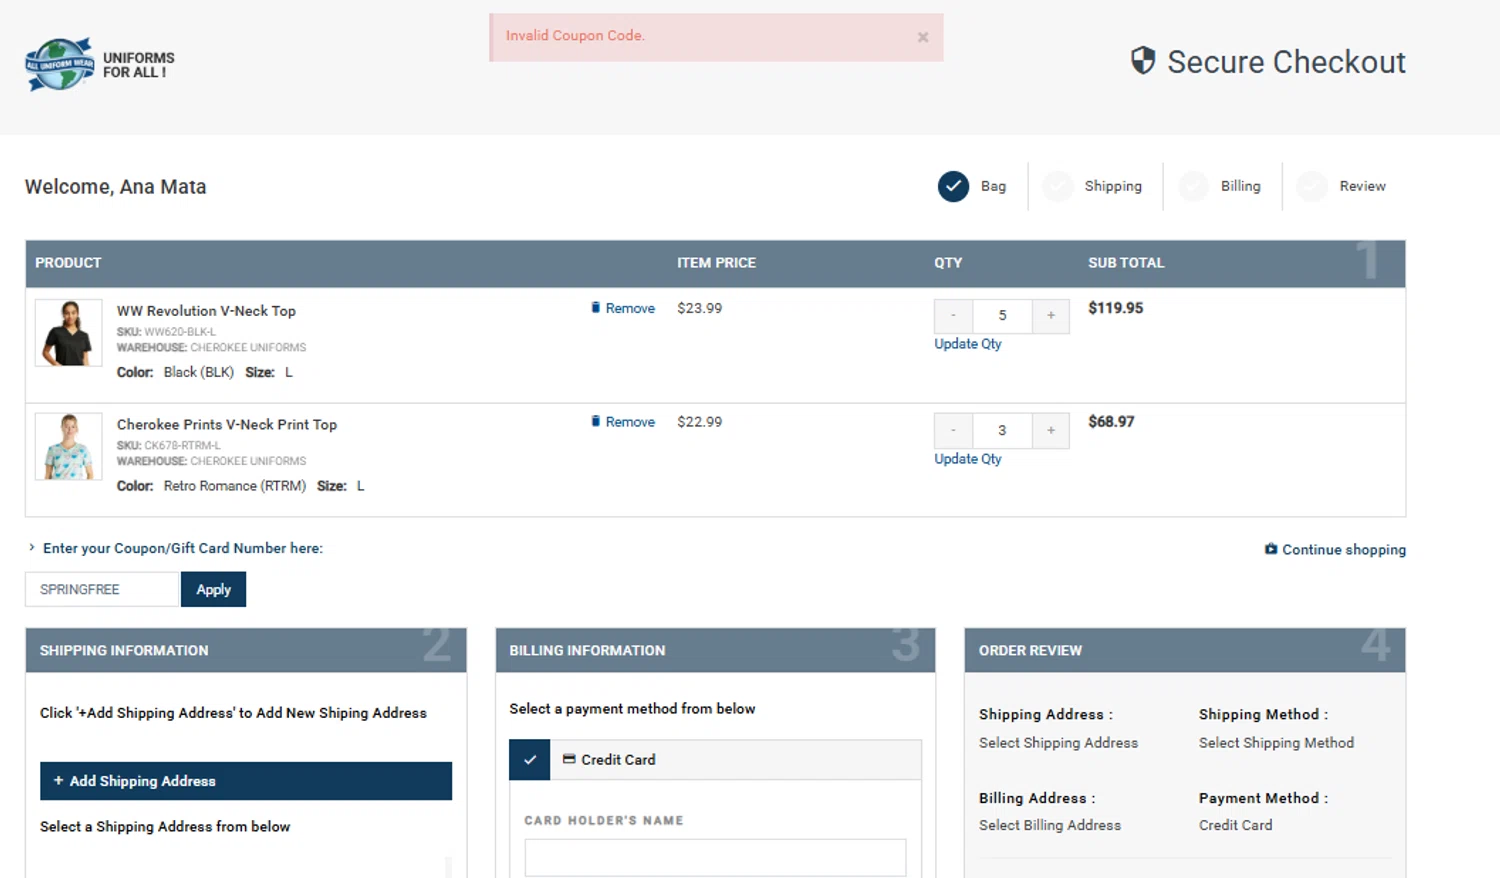
Task: Click the coupon field containing SPRINGFREE
Action: 102,589
